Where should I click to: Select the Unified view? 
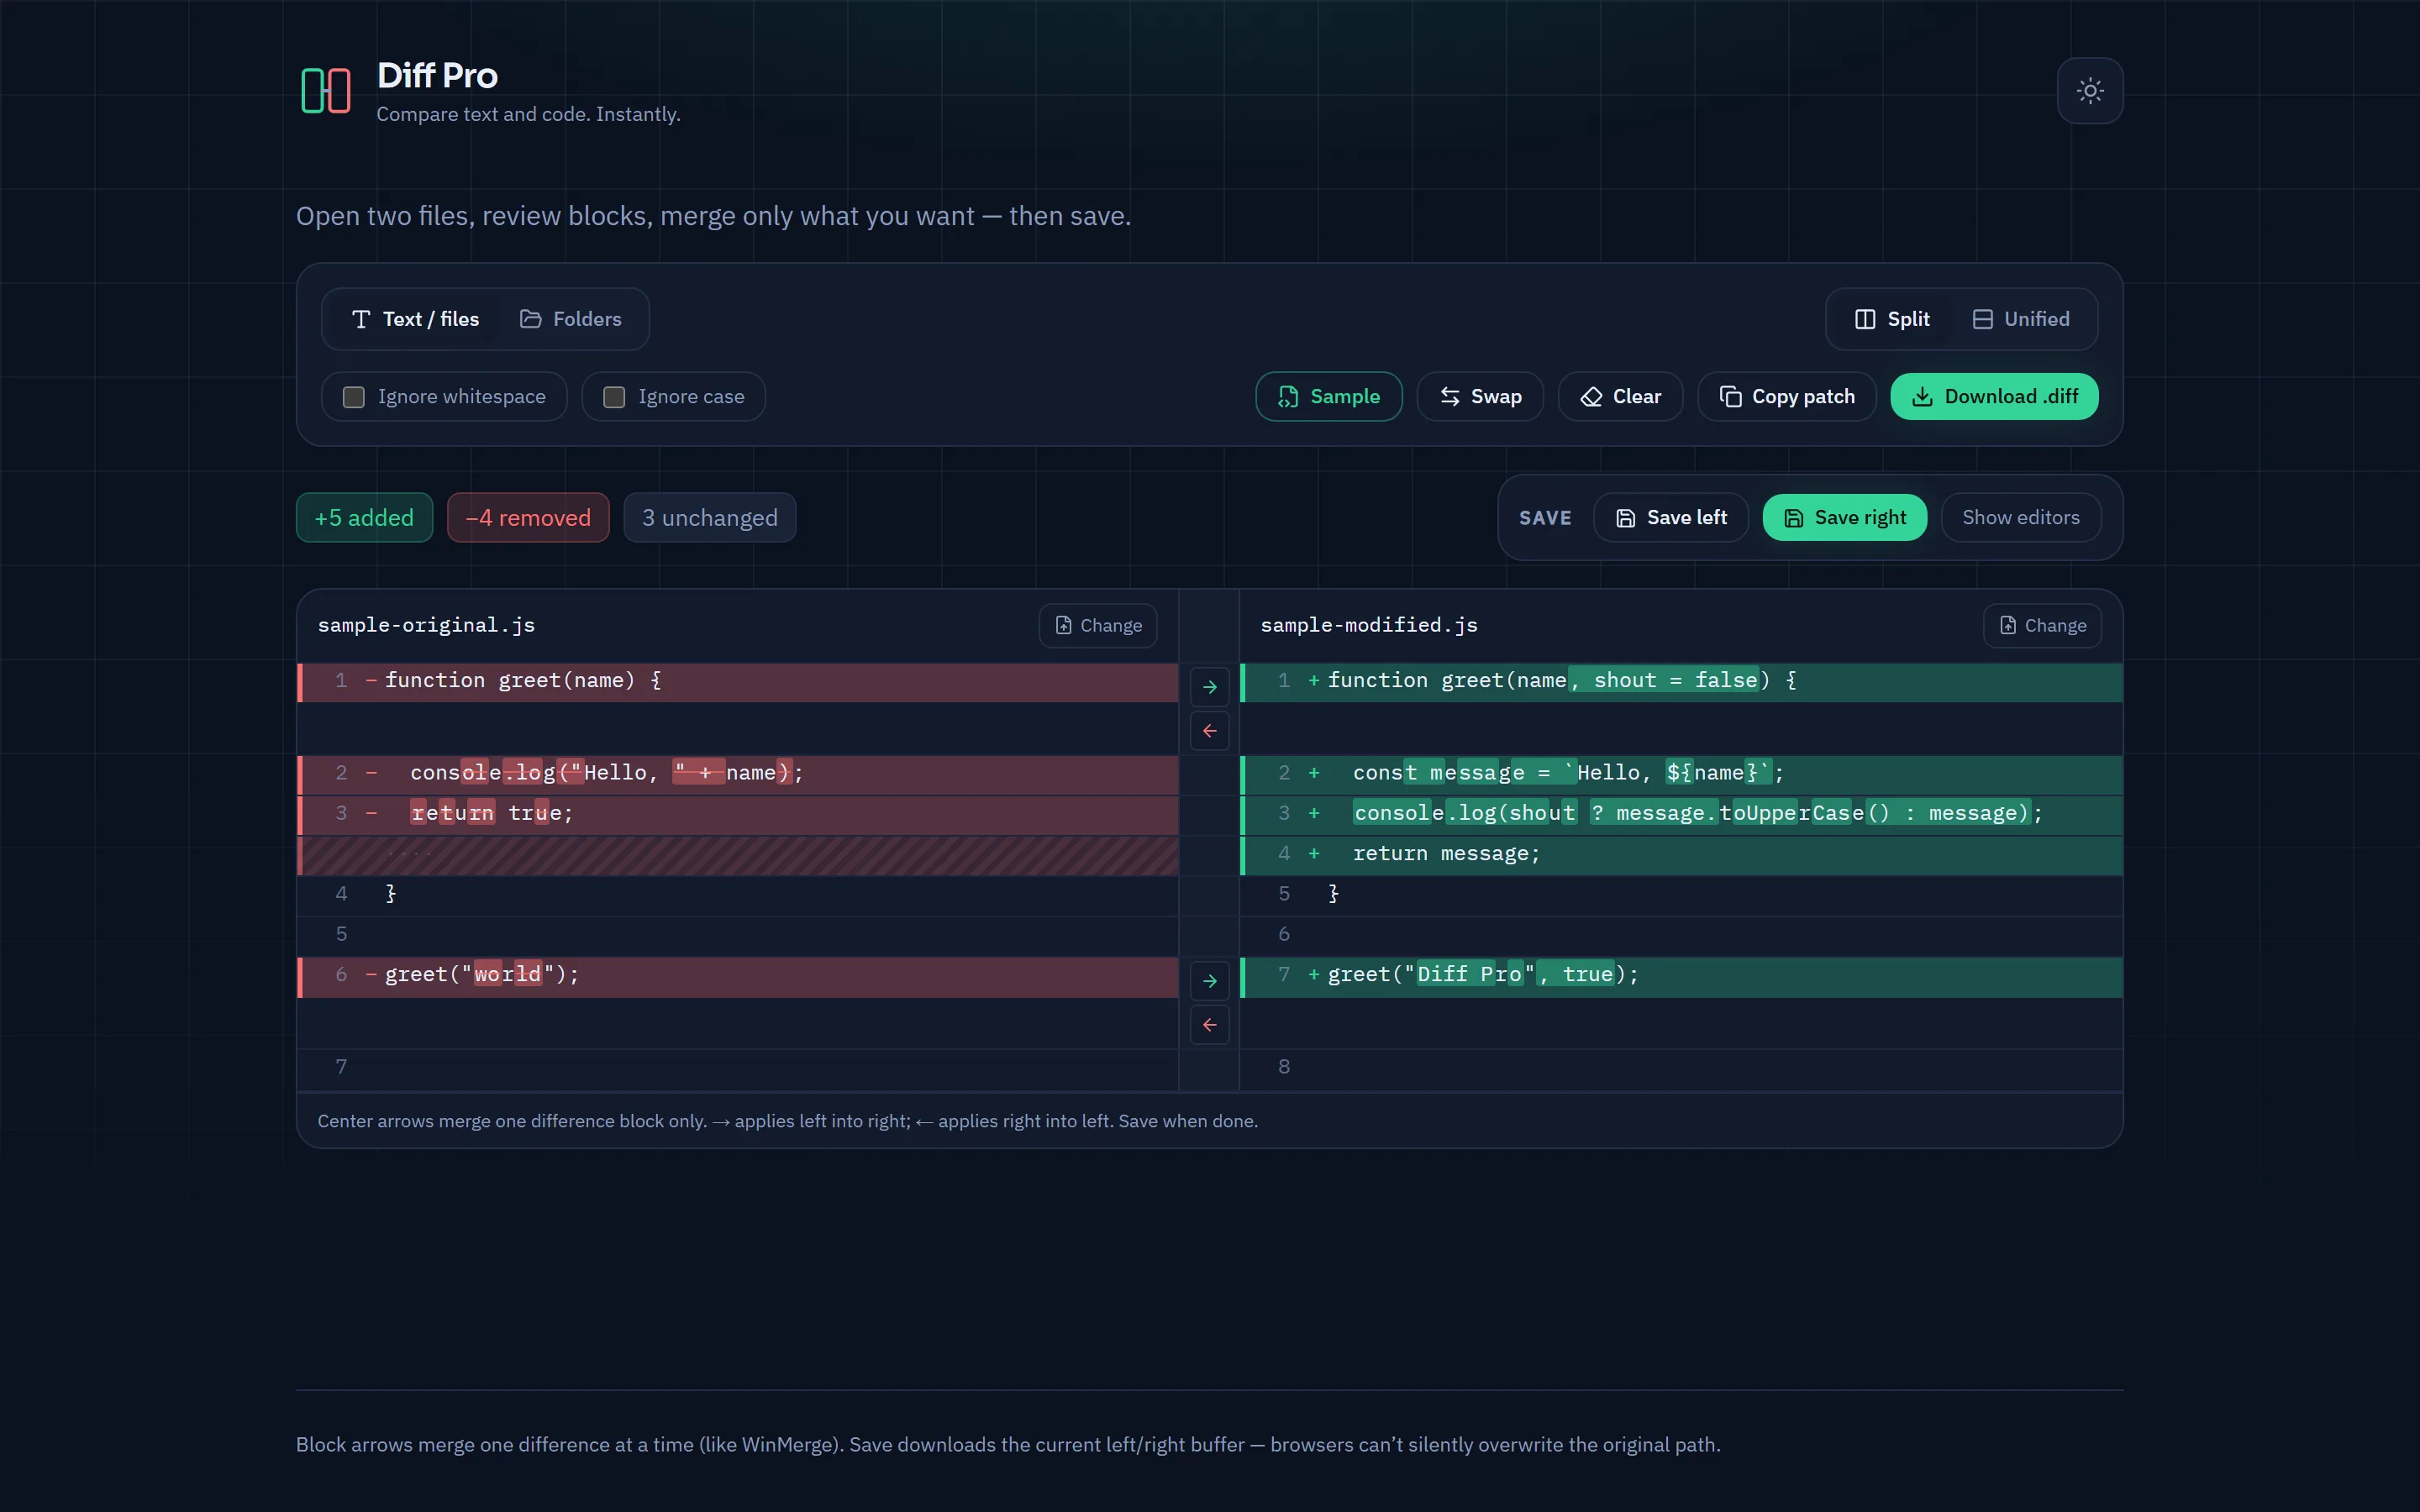(x=2021, y=319)
